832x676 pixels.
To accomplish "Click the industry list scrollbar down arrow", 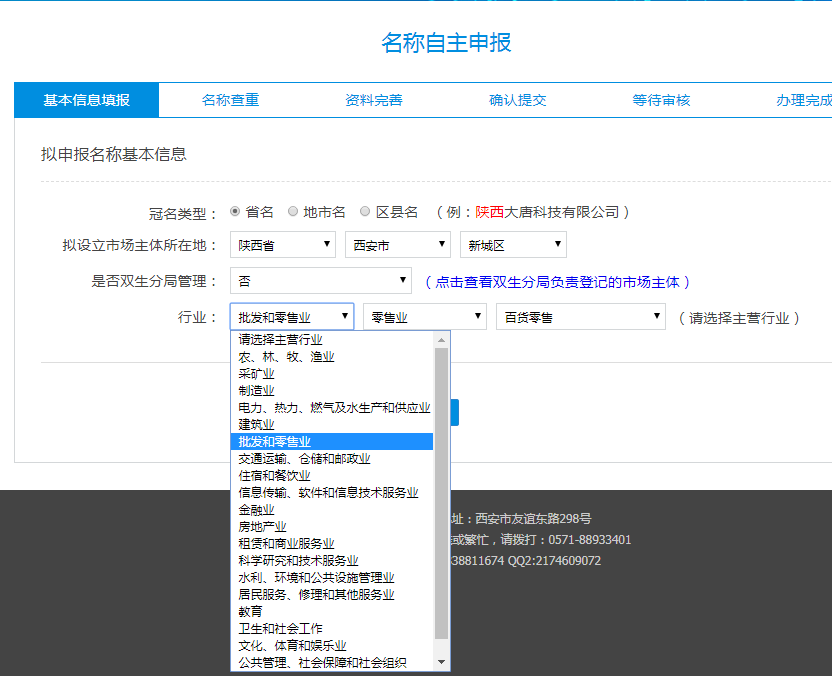I will click(x=442, y=662).
